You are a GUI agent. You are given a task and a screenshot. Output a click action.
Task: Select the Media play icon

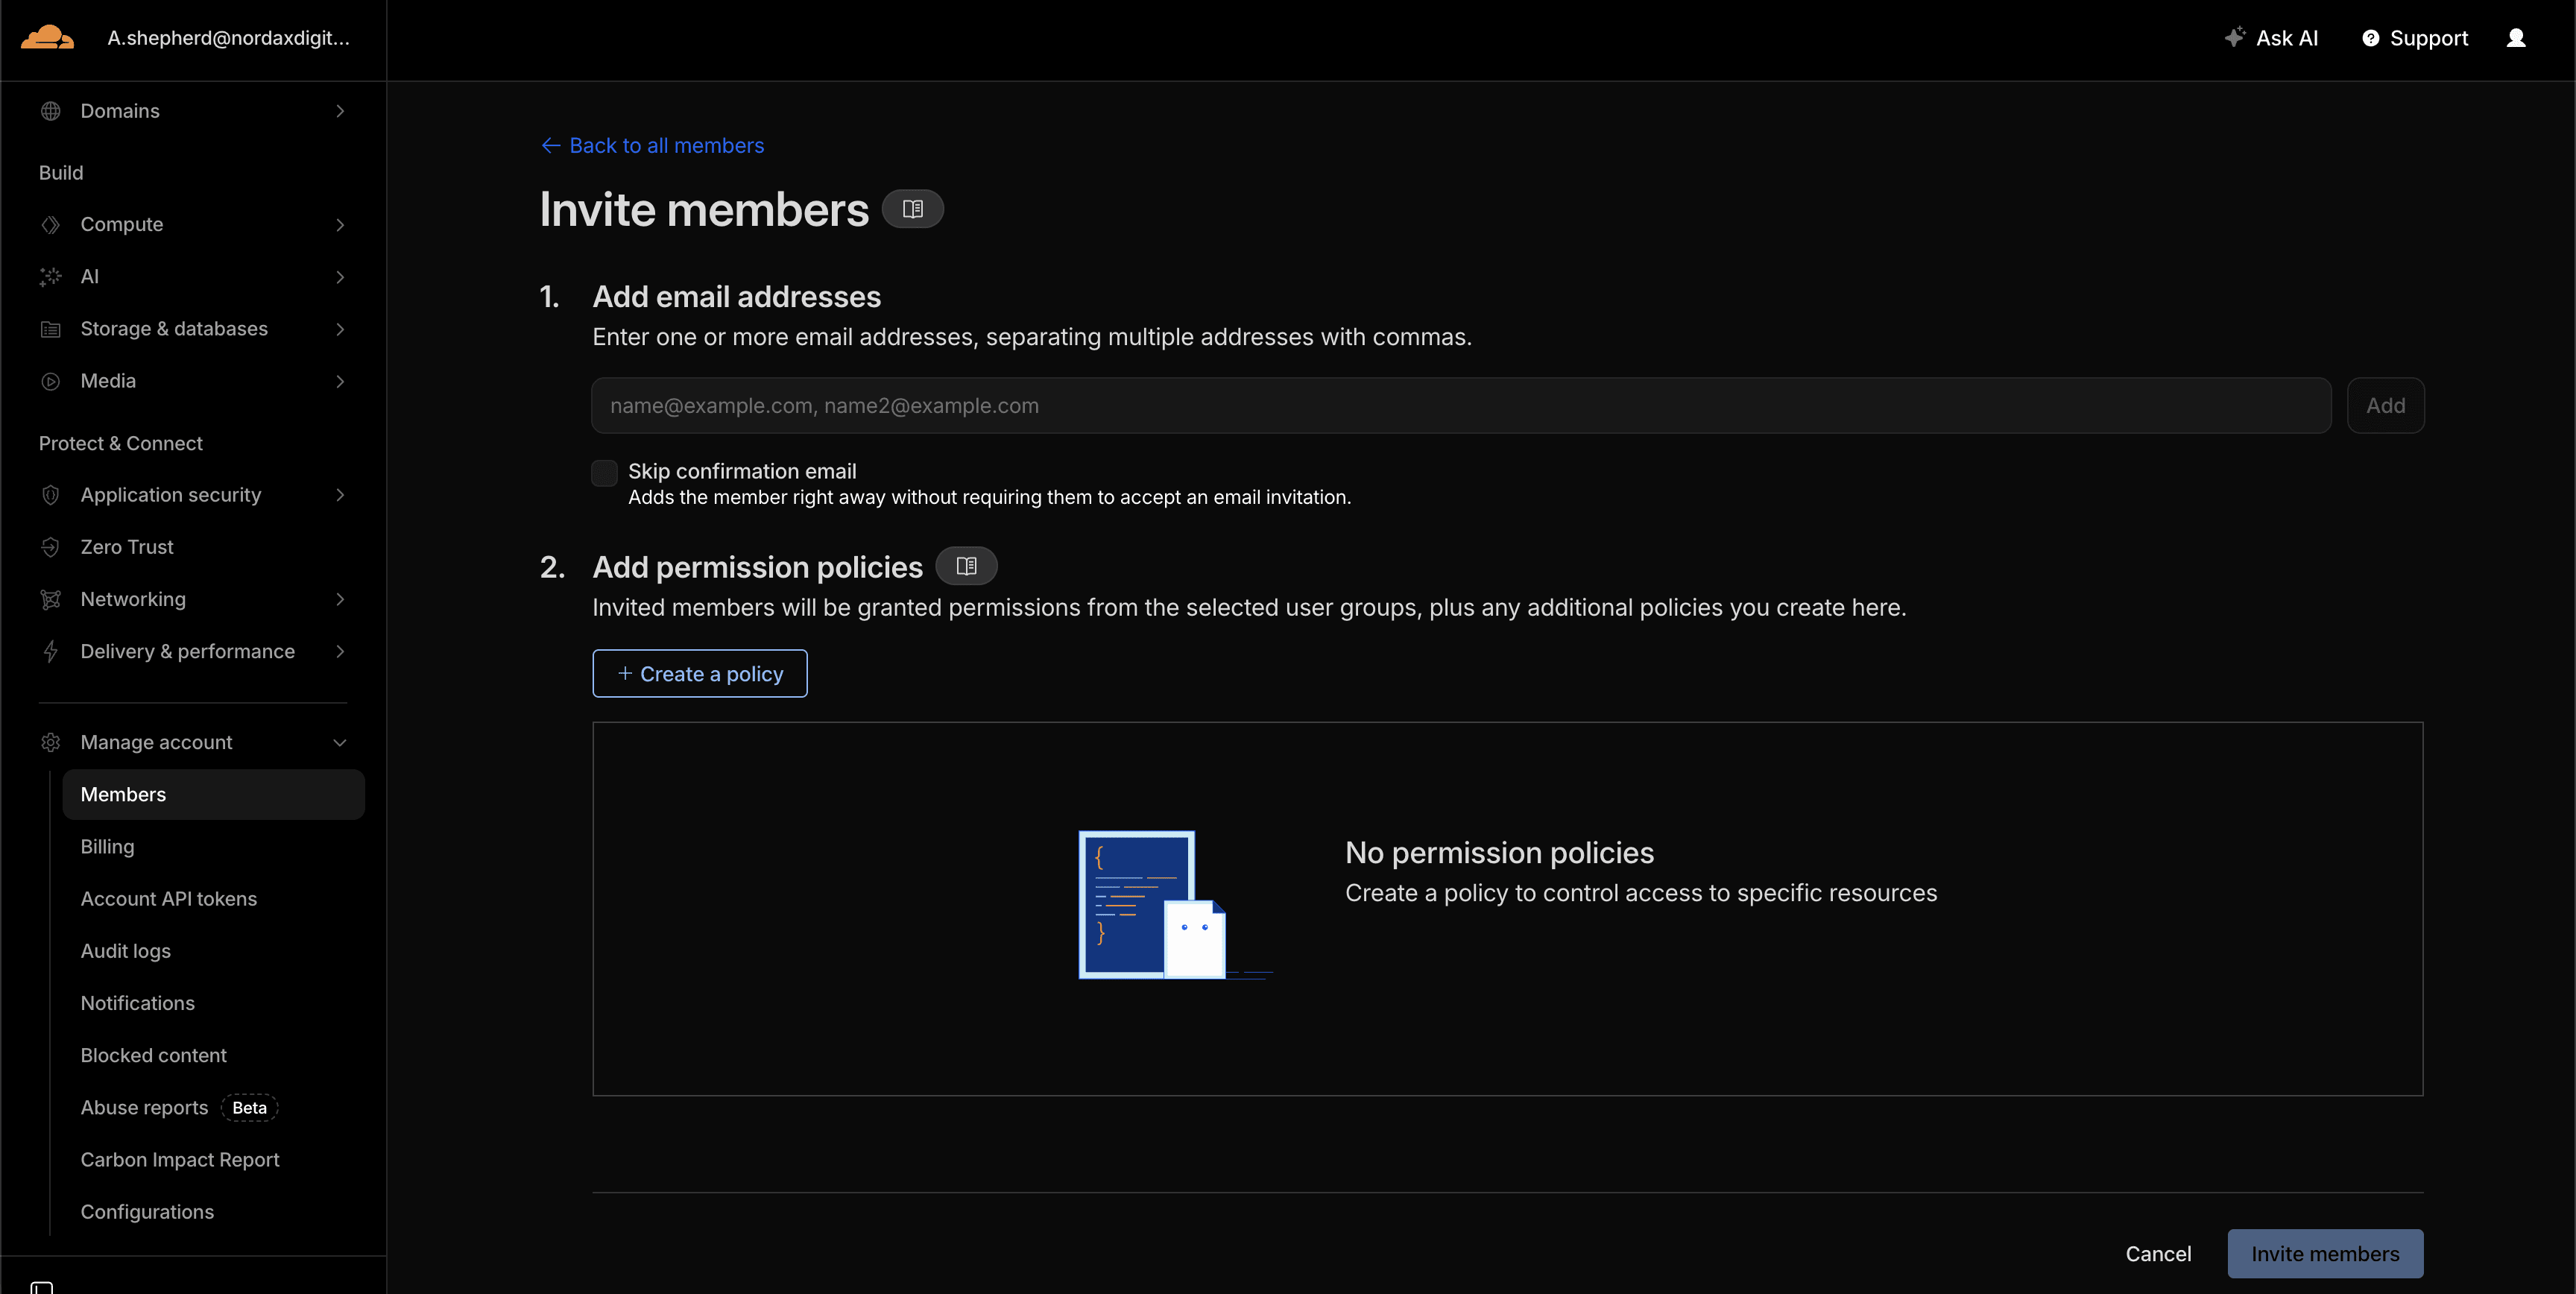[x=51, y=380]
